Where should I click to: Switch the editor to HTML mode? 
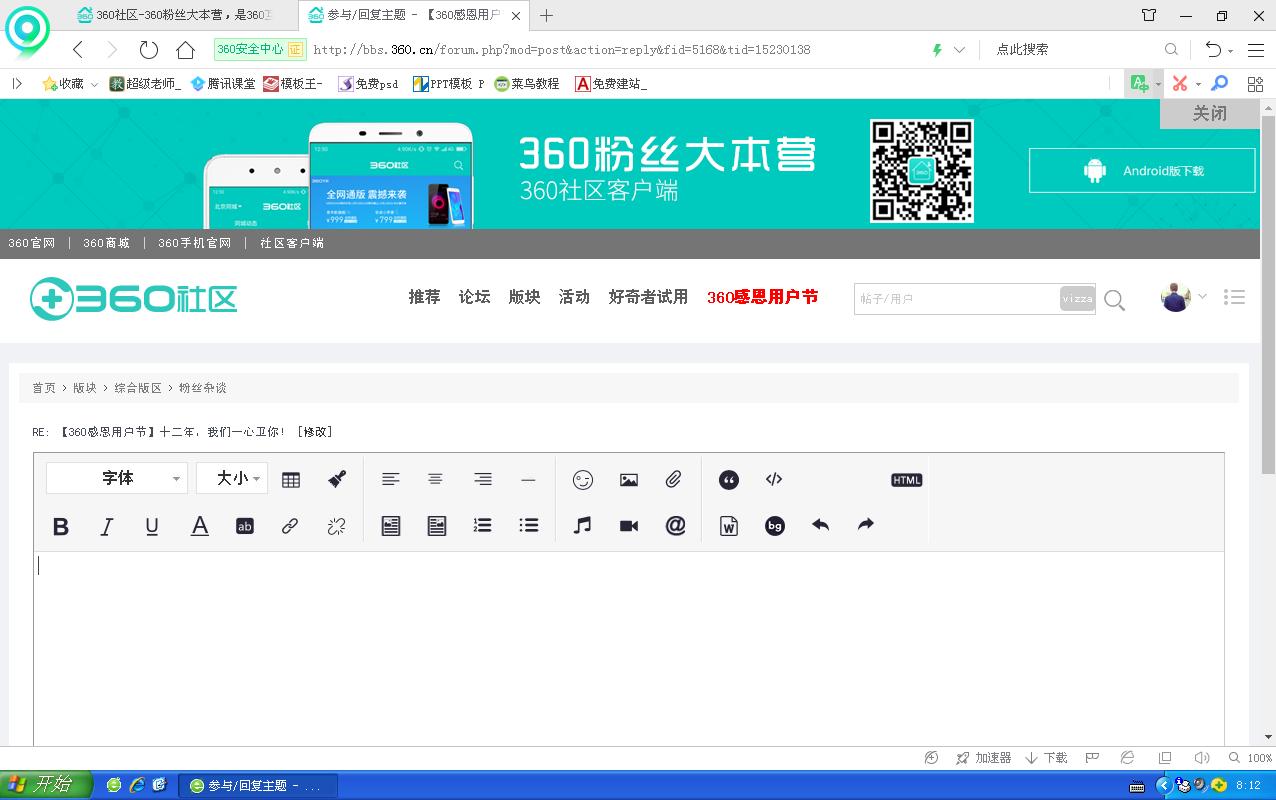point(907,480)
